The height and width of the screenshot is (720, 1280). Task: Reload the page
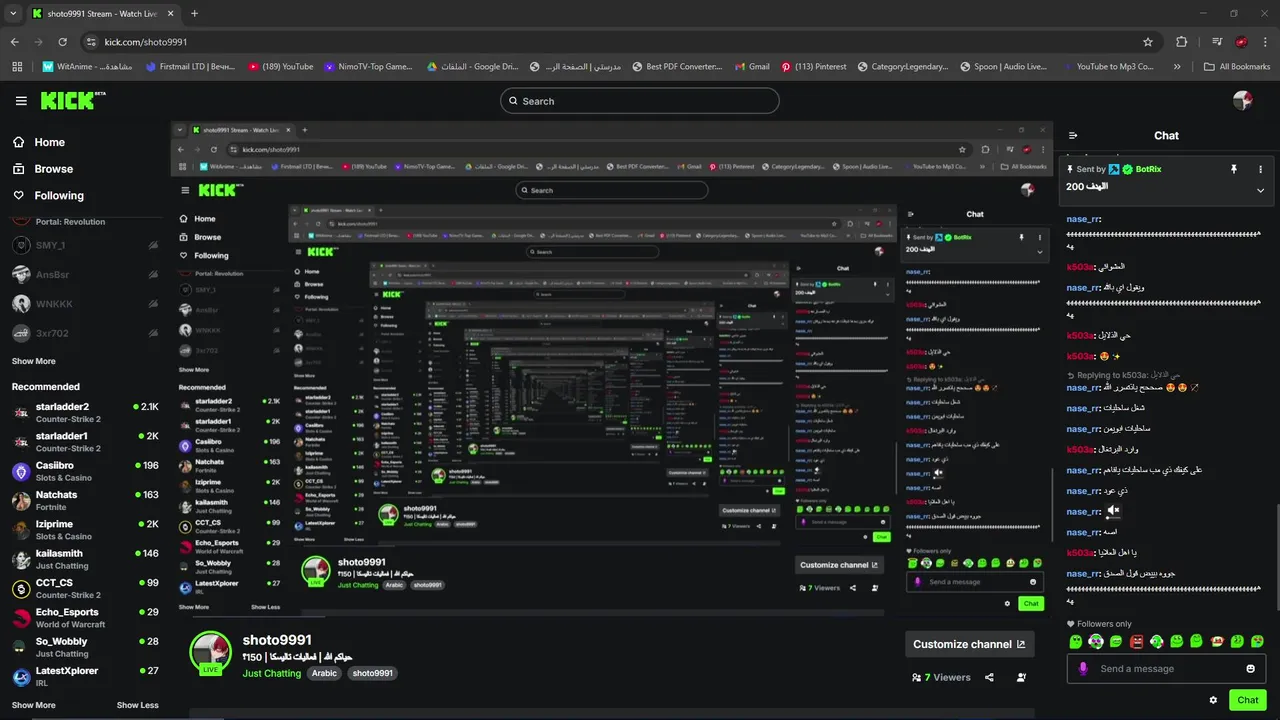coord(63,42)
